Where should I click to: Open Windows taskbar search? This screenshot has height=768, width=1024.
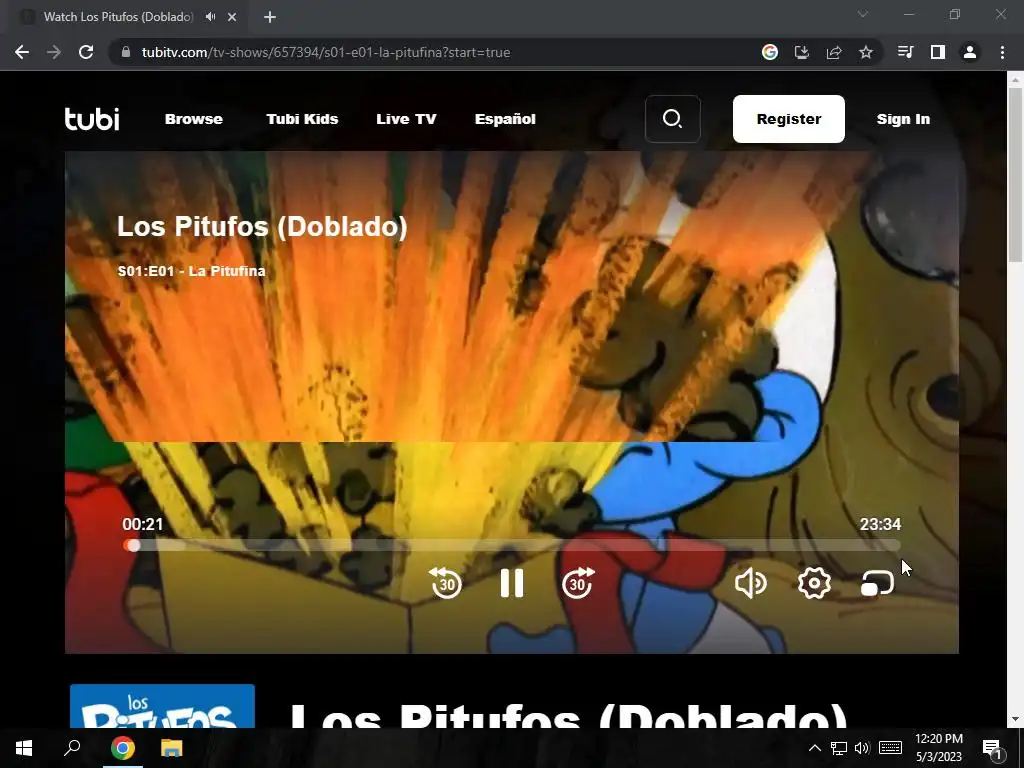[x=72, y=748]
